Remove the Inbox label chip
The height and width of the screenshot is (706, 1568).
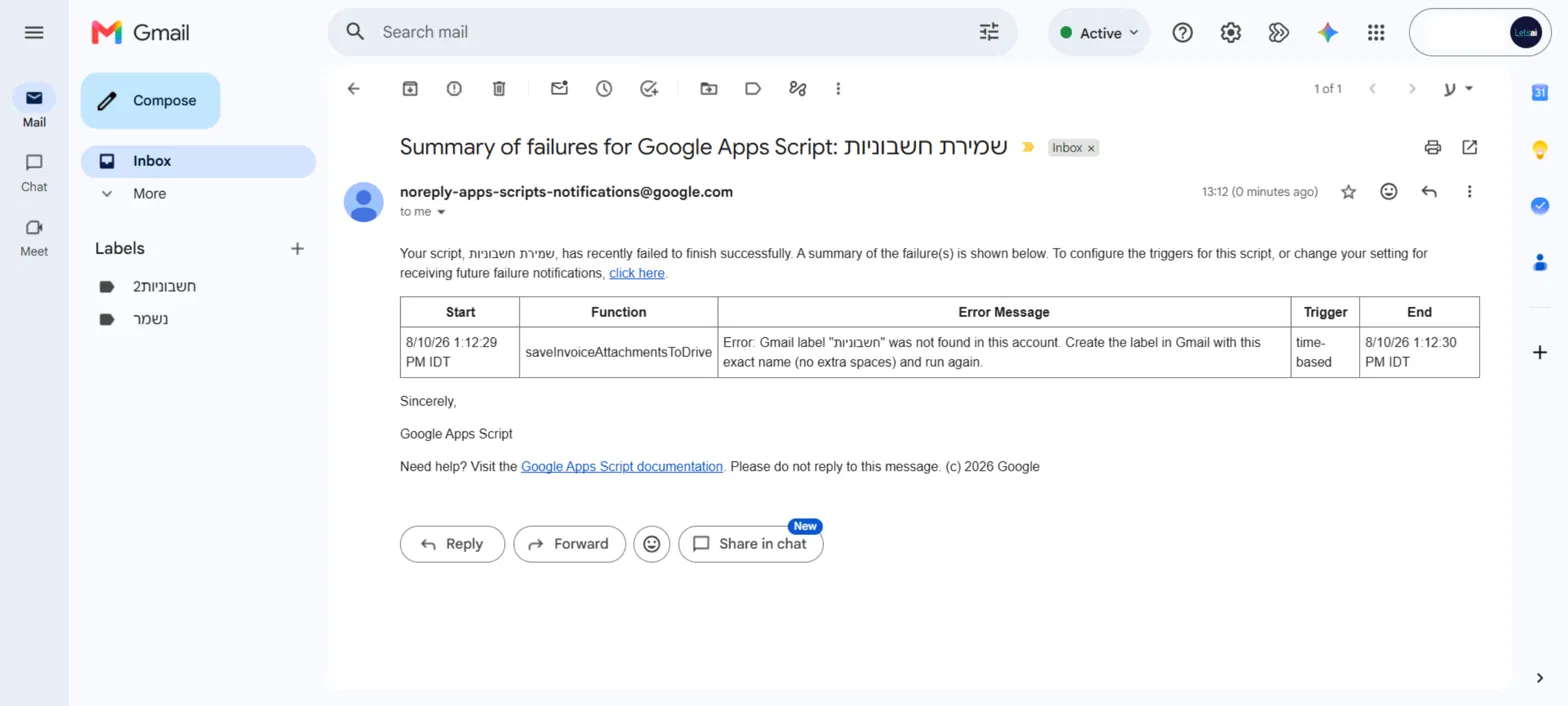tap(1091, 148)
